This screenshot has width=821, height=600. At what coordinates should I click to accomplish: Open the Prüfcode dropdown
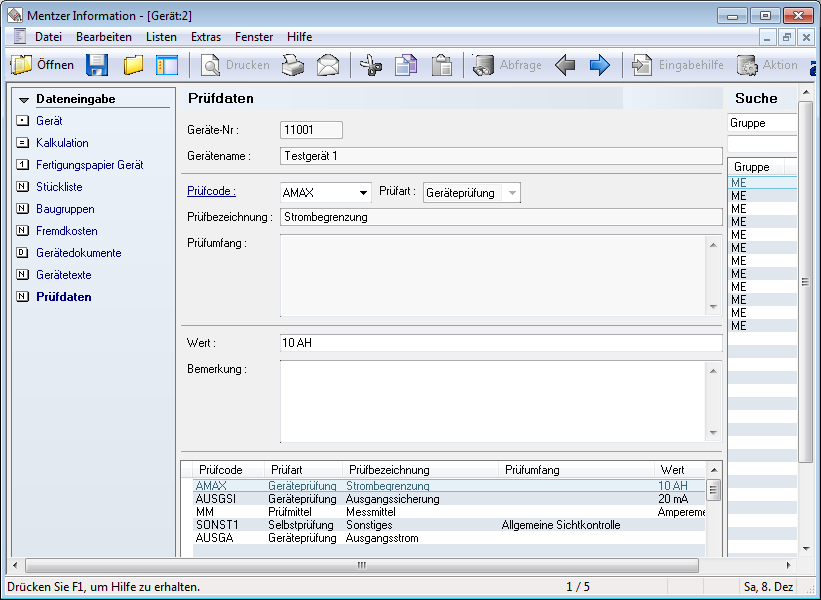tap(362, 193)
